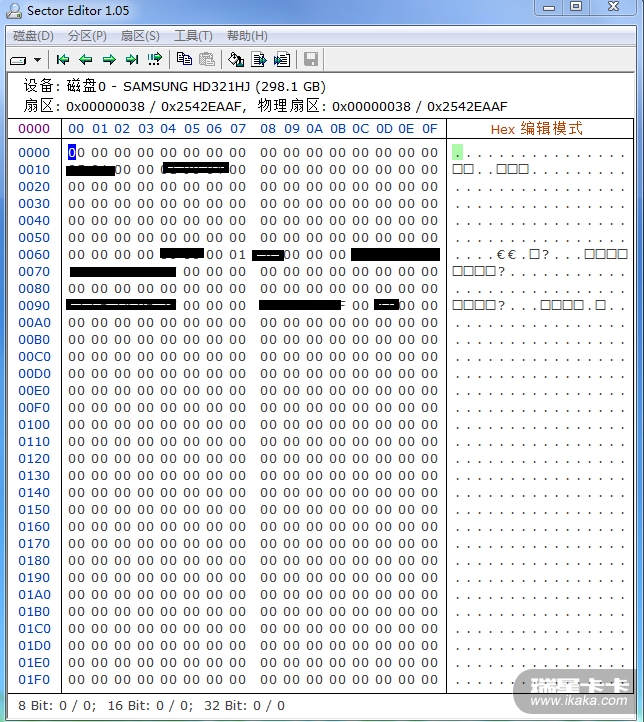
Task: Click highlighted green ASCII character in row 0000
Action: pos(457,152)
